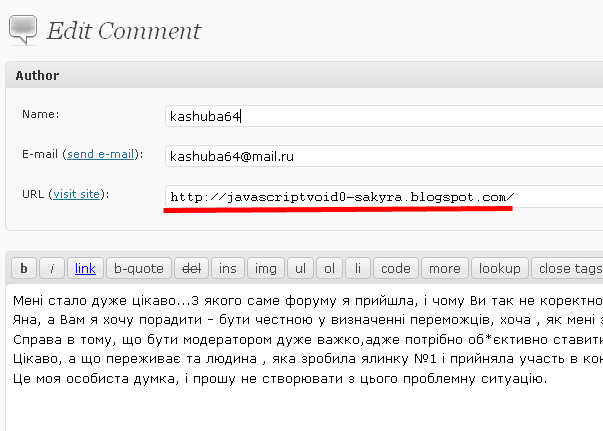
Task: Insert an image with img button
Action: (x=265, y=268)
